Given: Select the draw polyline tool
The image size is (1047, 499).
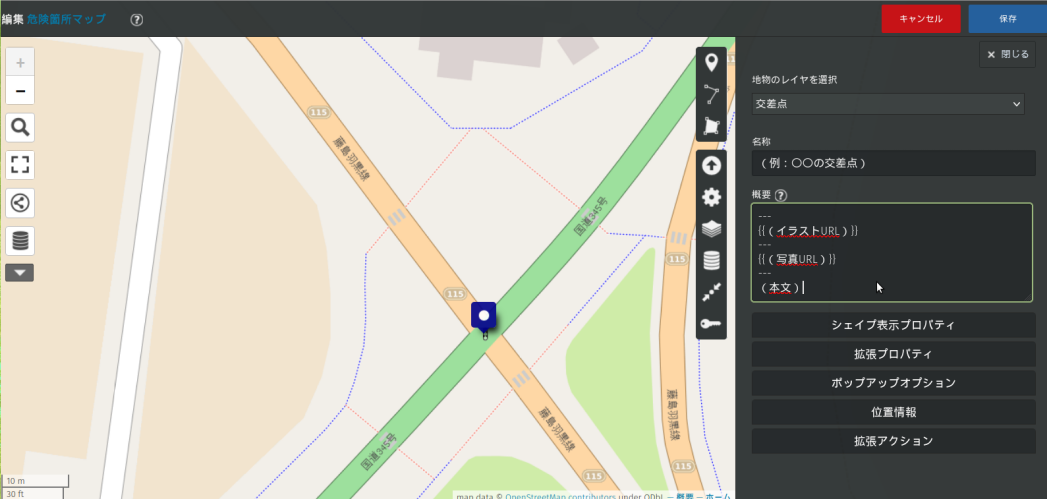Looking at the screenshot, I should [711, 95].
